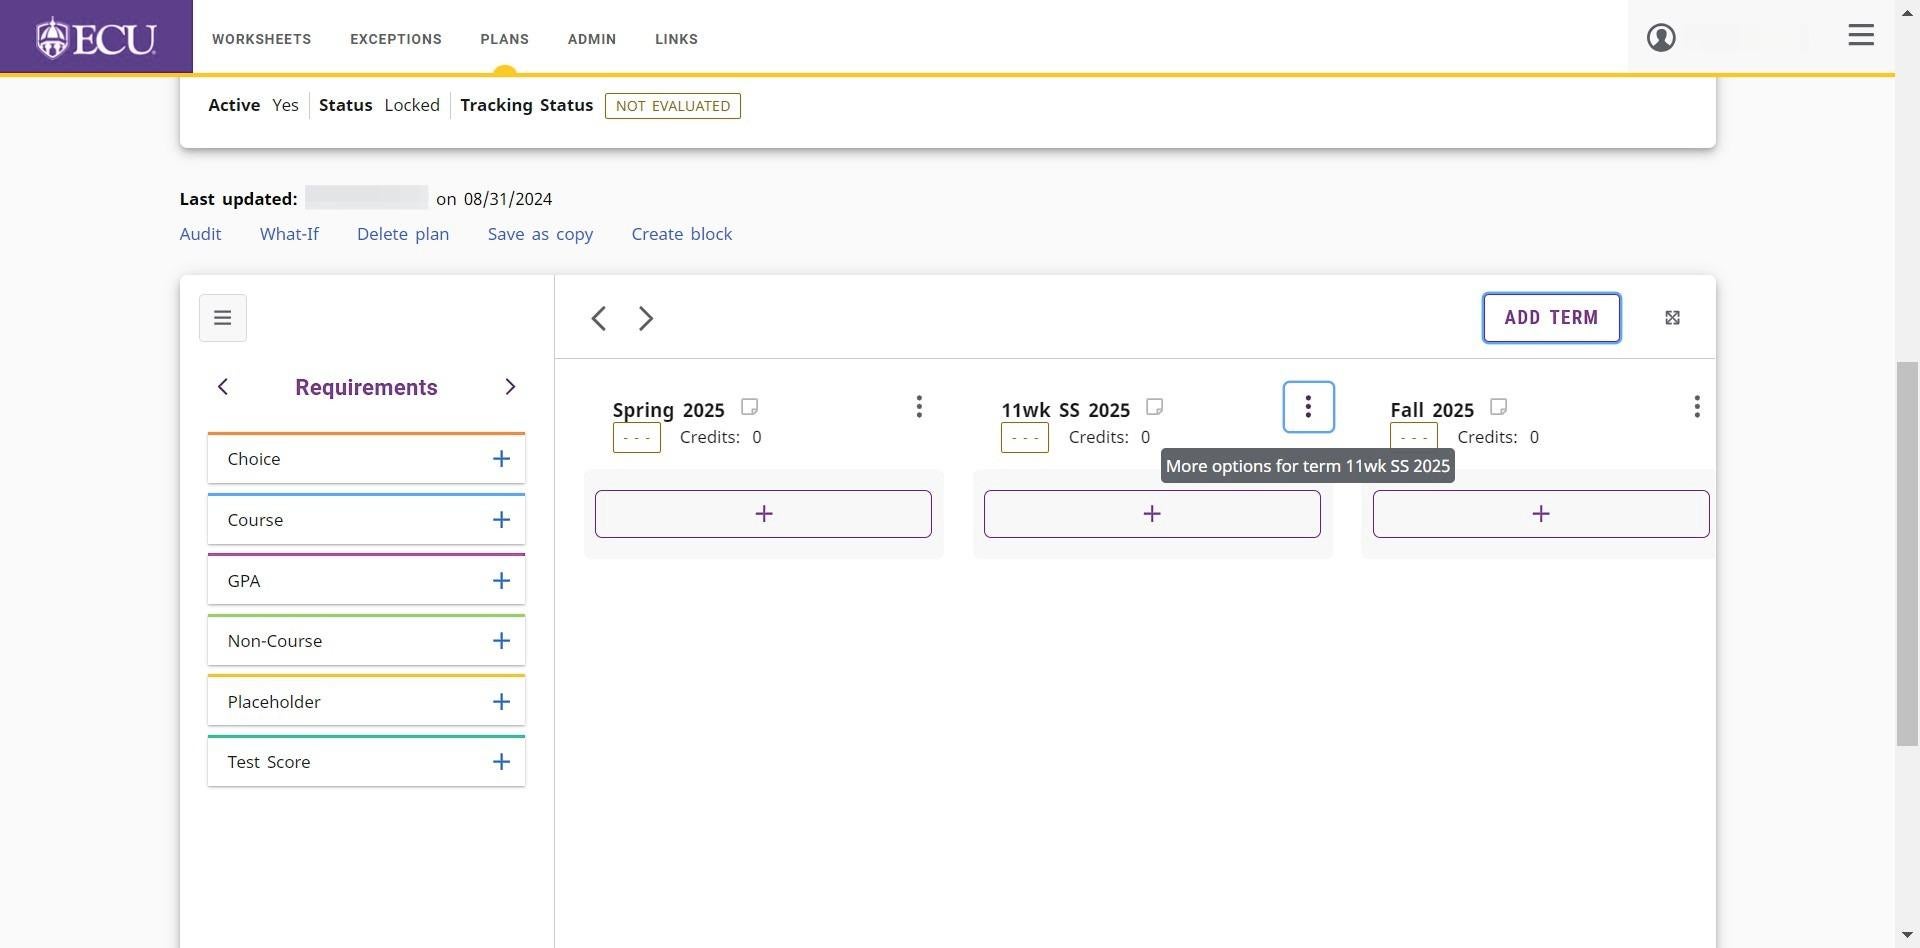Open the hamburger menu at top right

(x=1861, y=35)
